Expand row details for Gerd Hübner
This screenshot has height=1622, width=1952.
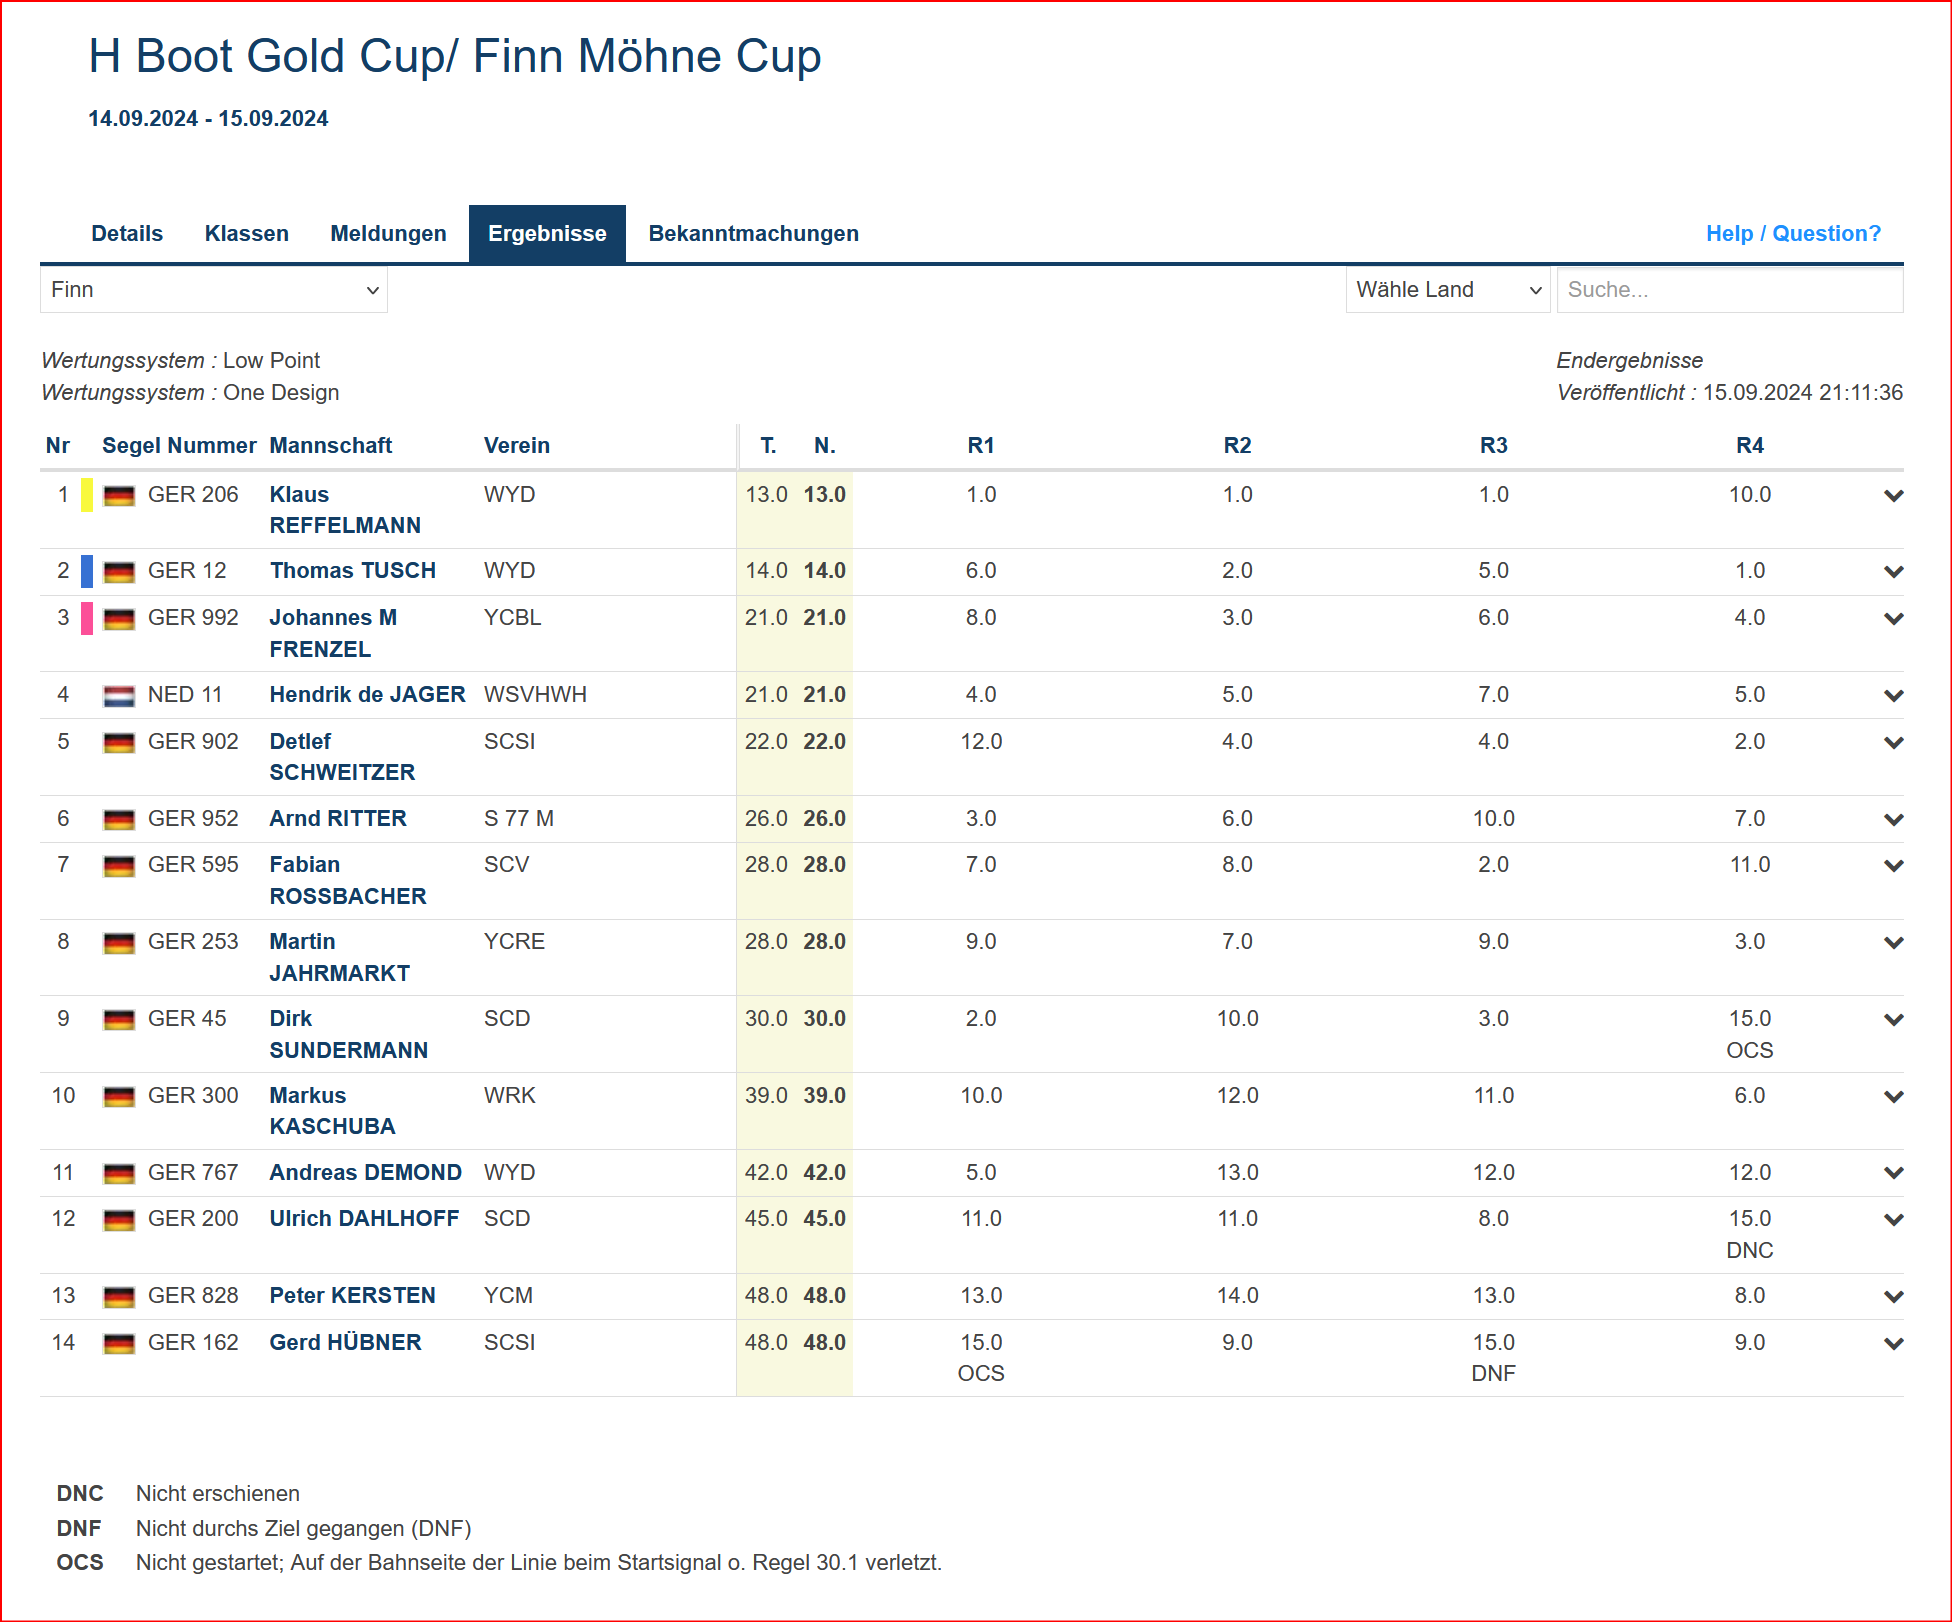click(1893, 1344)
